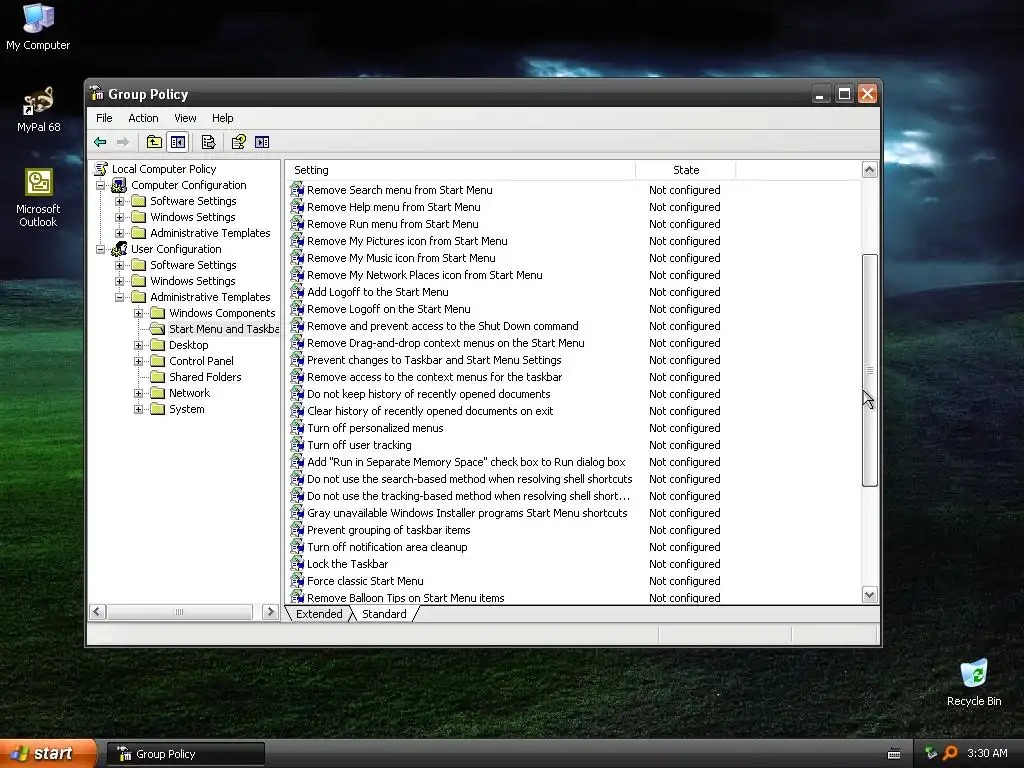Image resolution: width=1024 pixels, height=768 pixels.
Task: Click the scroll left arrow of tree pane
Action: [97, 612]
